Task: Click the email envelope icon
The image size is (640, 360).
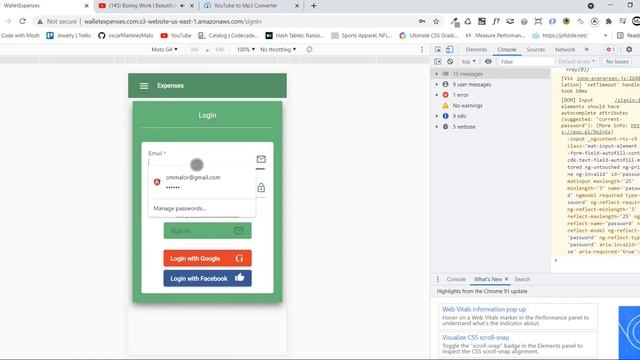Action: point(261,159)
